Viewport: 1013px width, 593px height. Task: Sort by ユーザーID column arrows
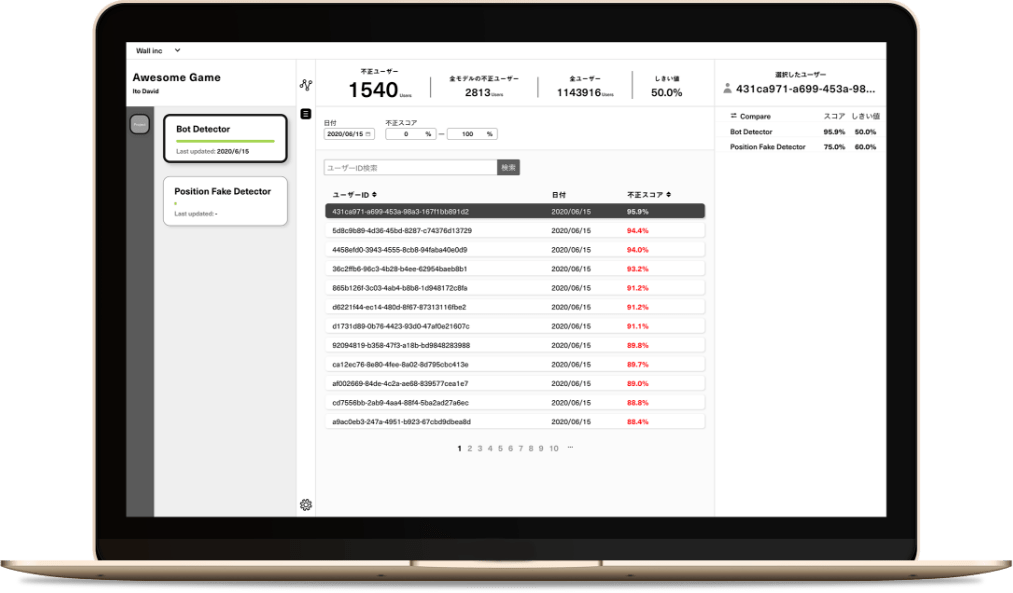click(x=374, y=194)
